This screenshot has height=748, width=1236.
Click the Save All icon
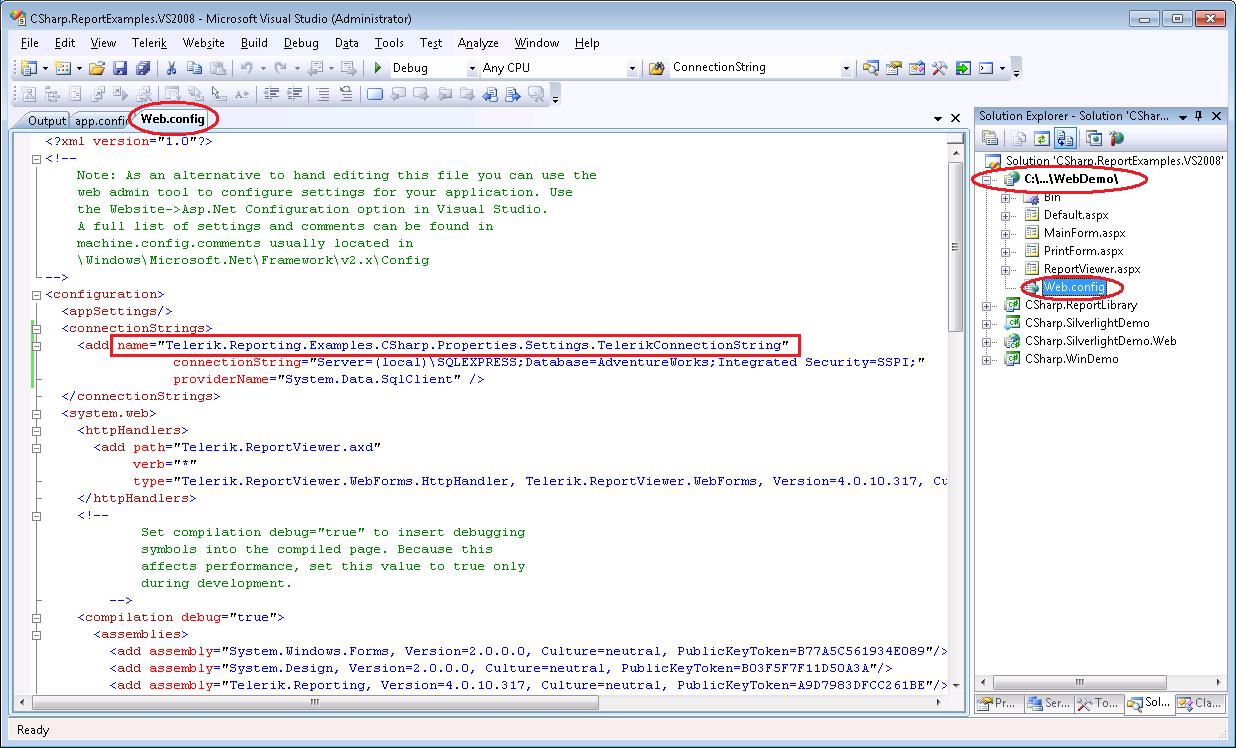143,68
